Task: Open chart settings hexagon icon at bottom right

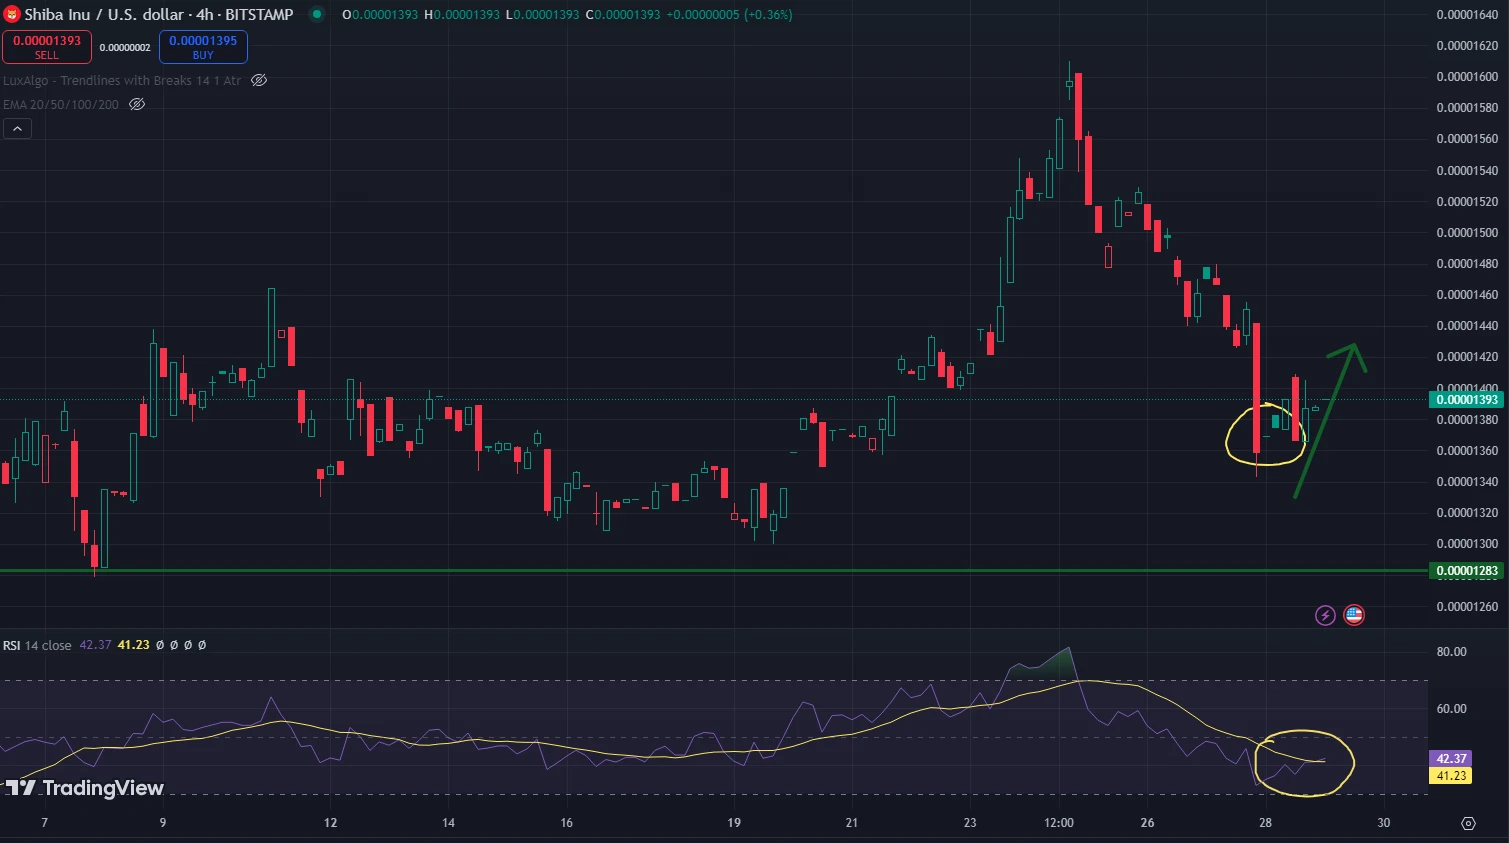Action: [1468, 823]
